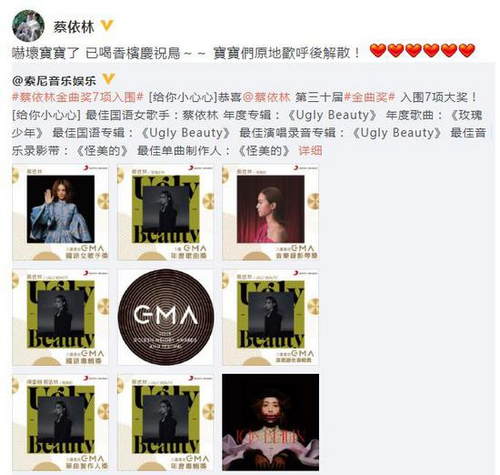This screenshot has width=500, height=475.
Task: View the 國語專輯獎 Ugly Beauty thumbnail
Action: pos(60,317)
